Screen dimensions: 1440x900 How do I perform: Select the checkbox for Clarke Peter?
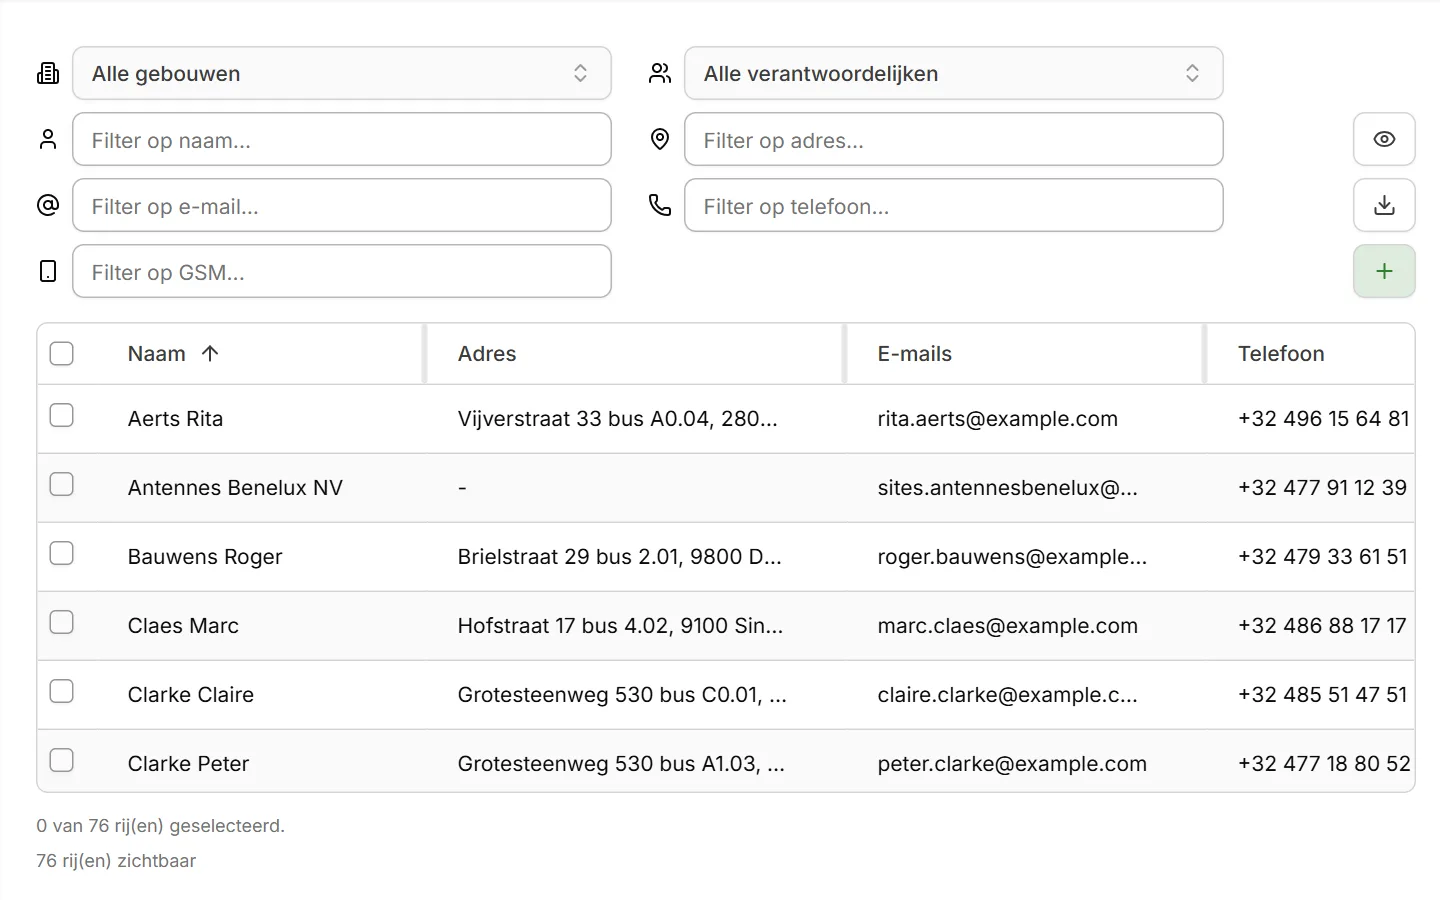(62, 760)
